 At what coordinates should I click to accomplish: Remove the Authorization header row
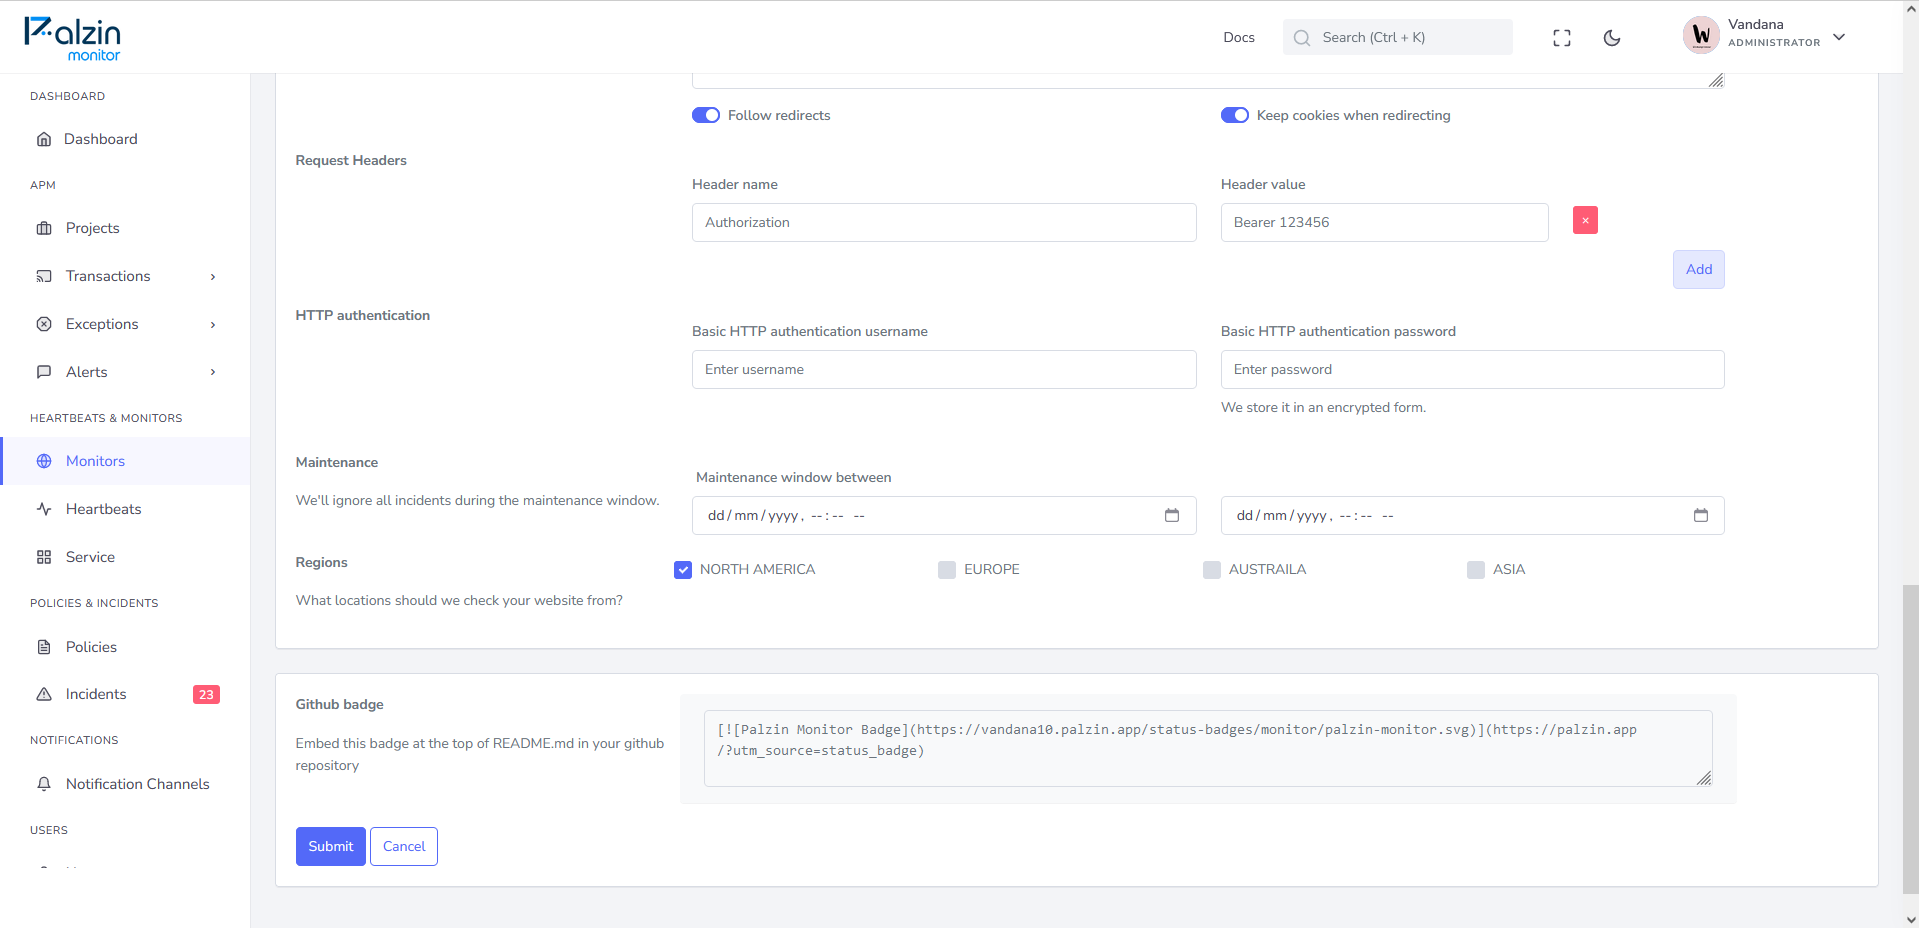pos(1585,220)
